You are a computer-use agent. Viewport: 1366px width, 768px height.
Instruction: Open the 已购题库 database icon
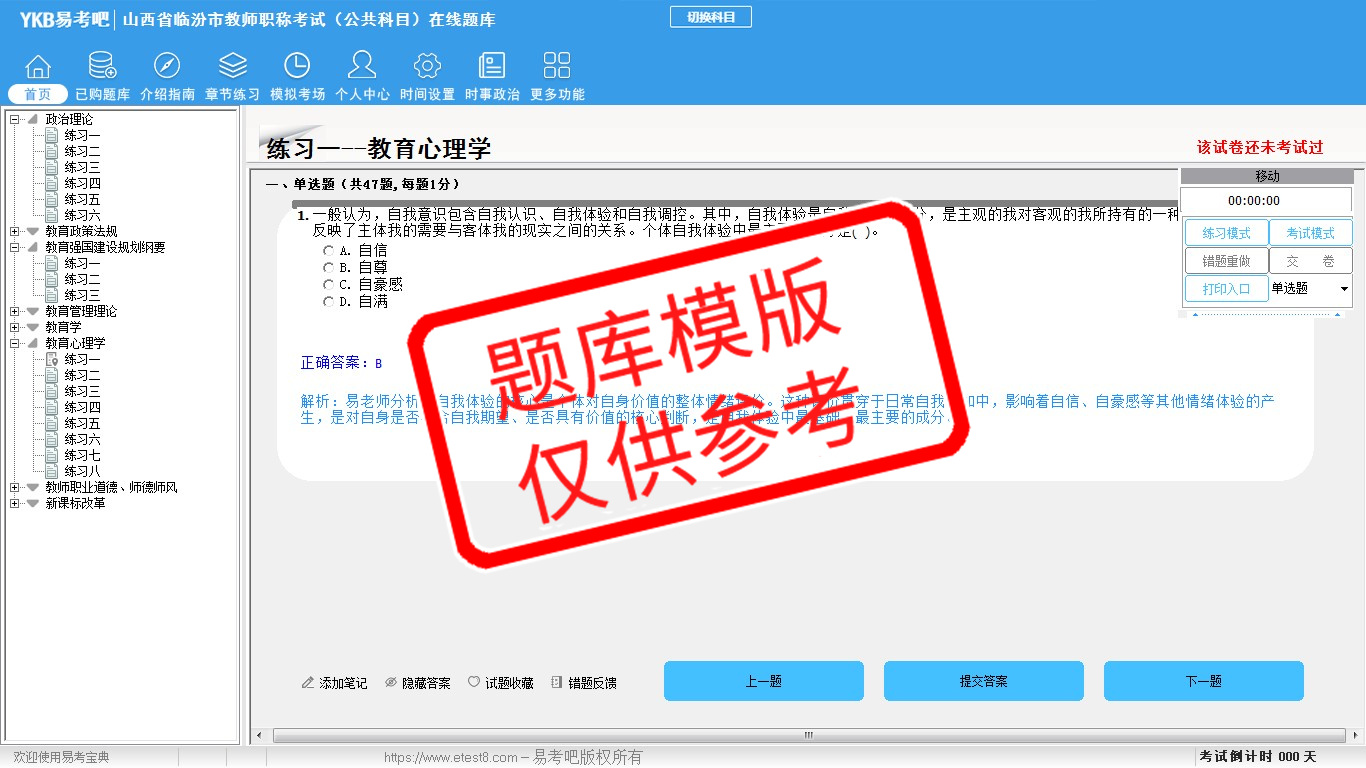[102, 67]
